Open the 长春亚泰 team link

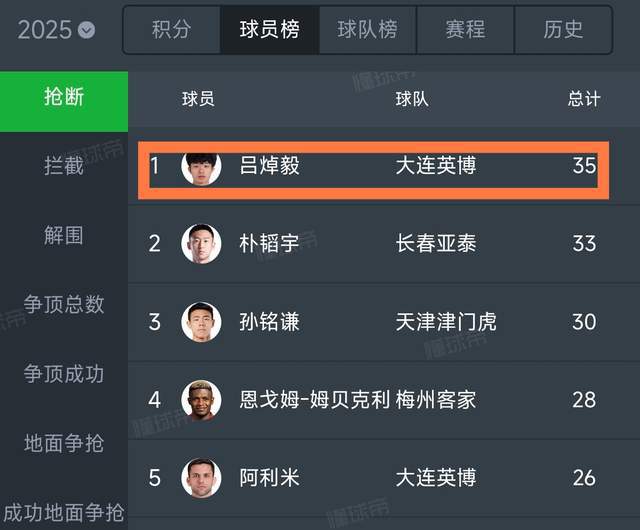pyautogui.click(x=436, y=243)
